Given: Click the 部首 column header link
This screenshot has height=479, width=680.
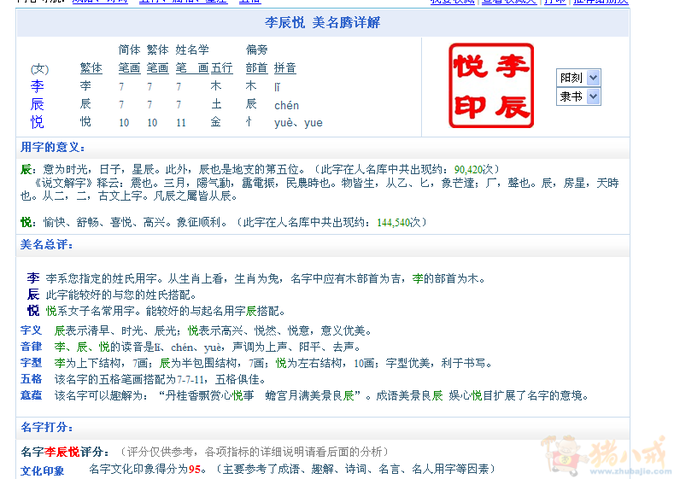Looking at the screenshot, I should click(257, 68).
